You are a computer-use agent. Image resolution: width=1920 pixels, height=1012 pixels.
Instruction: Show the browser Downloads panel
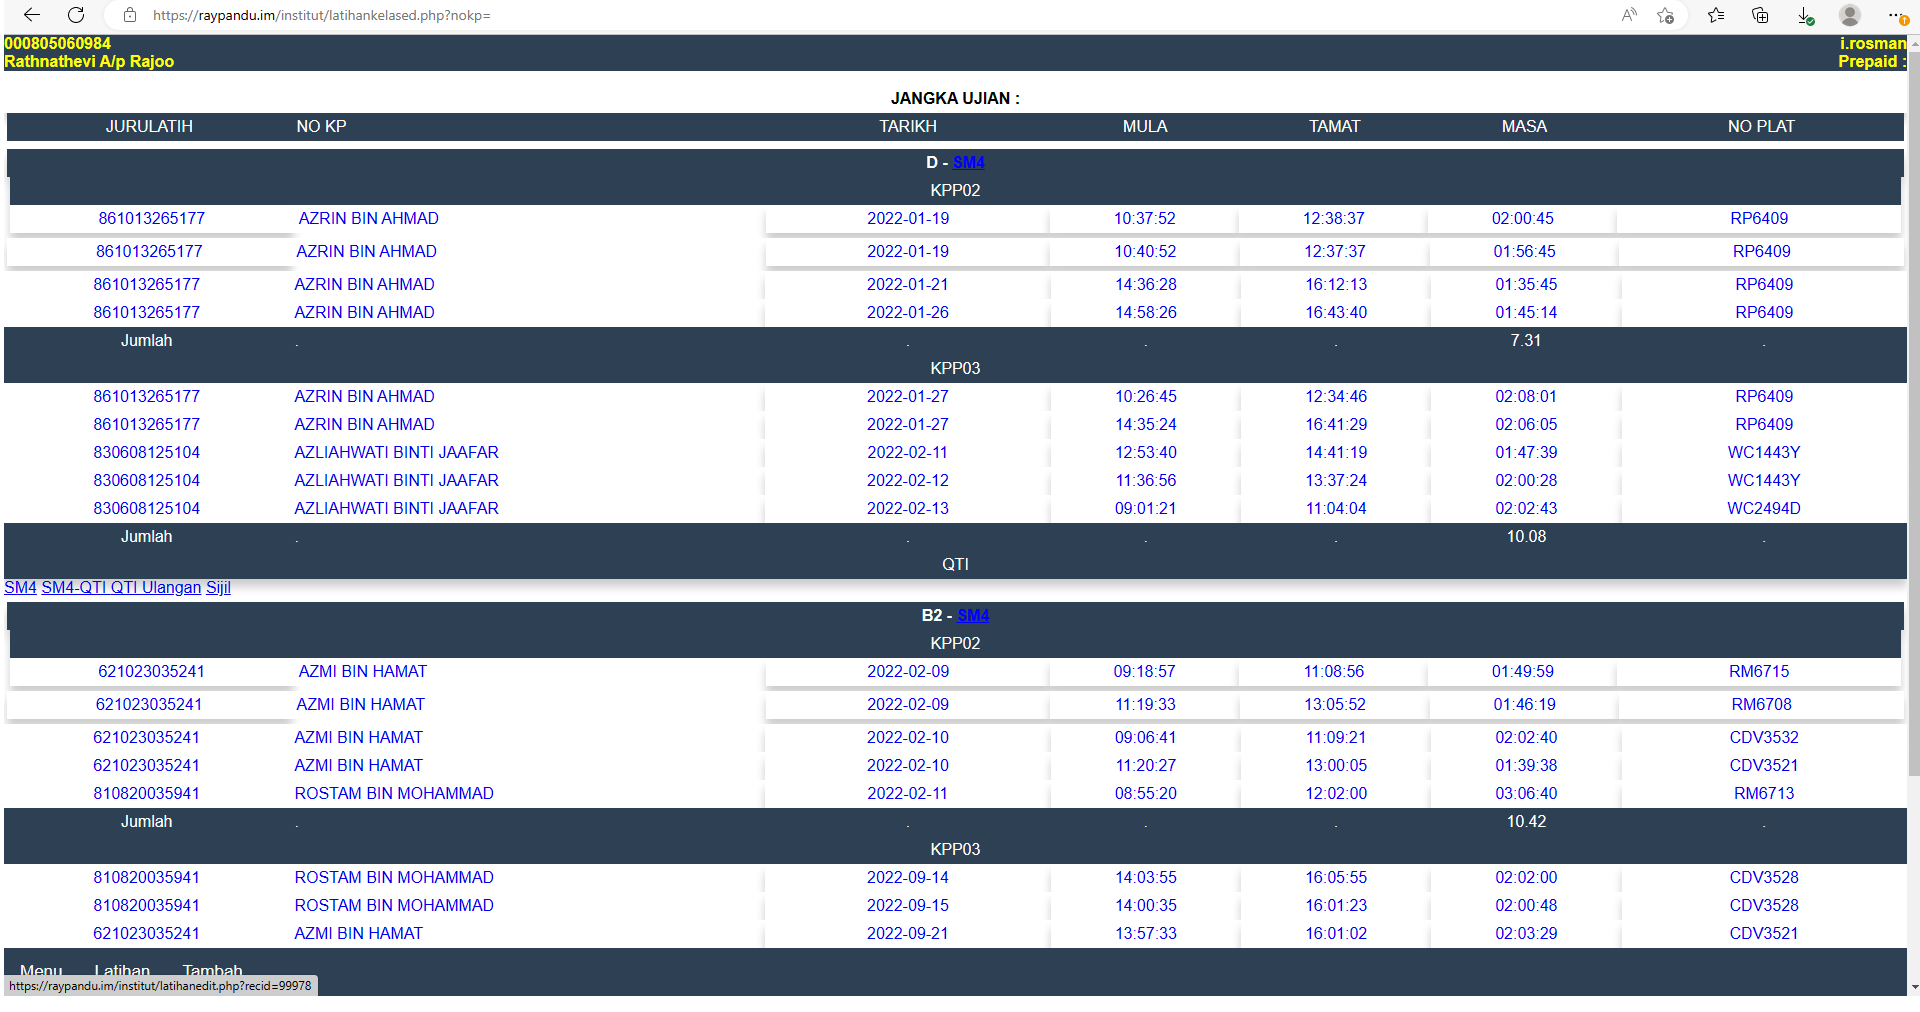1805,15
